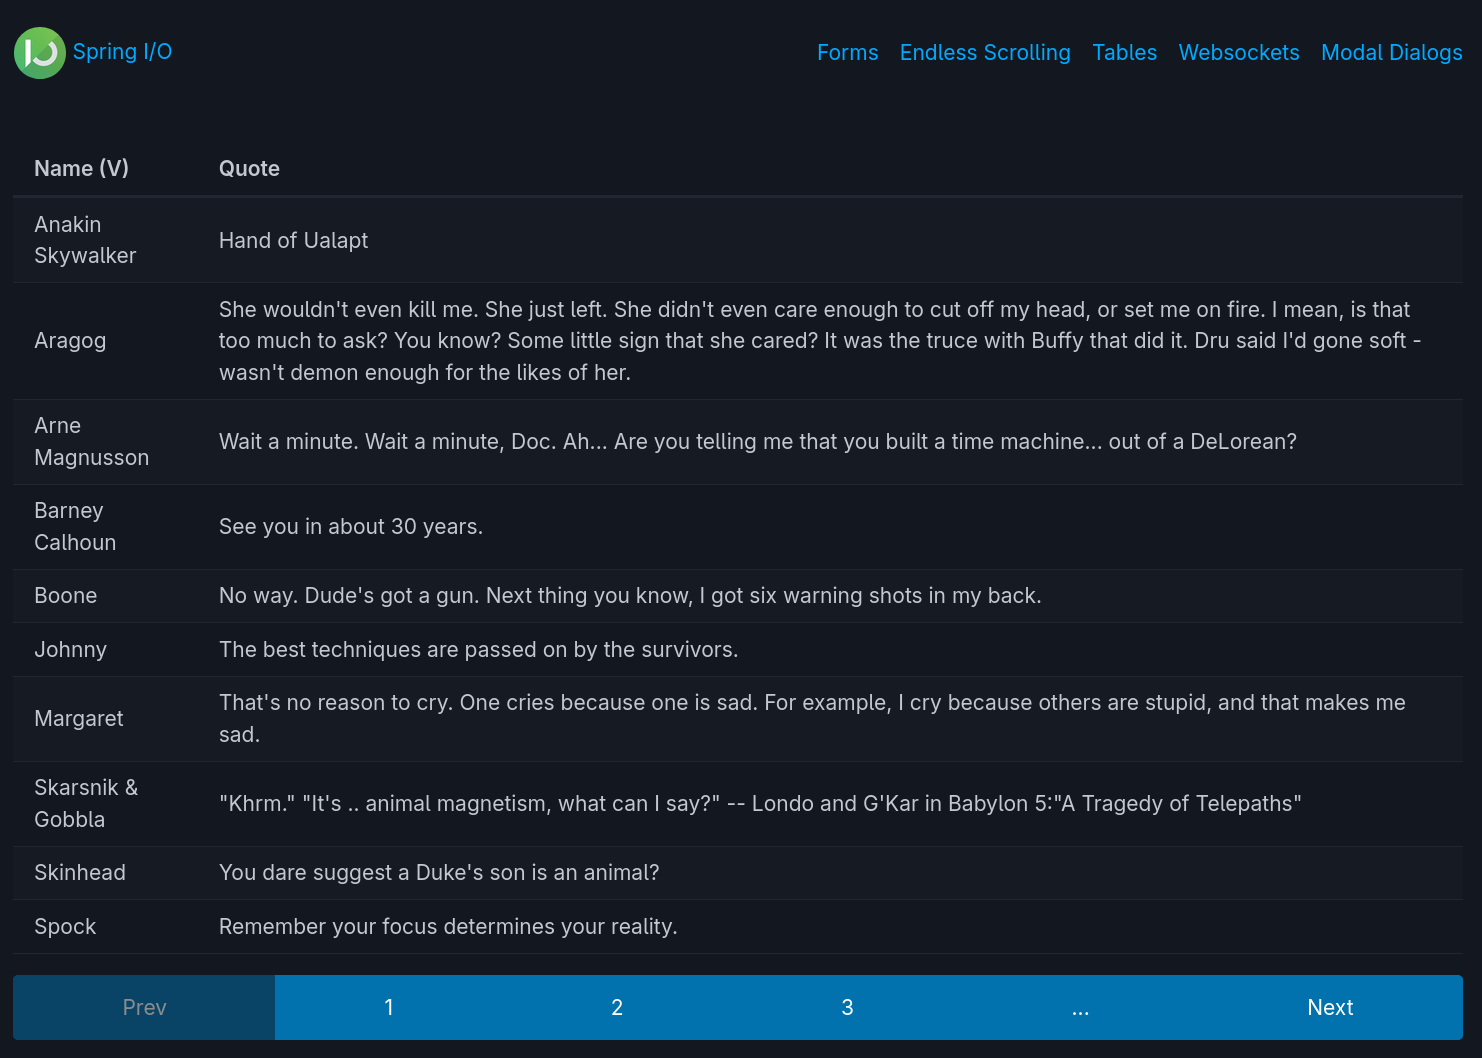1482x1058 pixels.
Task: Click the Quote column header
Action: 249,168
